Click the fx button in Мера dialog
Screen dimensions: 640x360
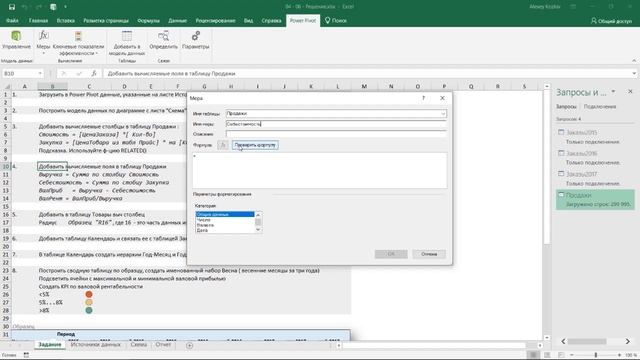222,145
